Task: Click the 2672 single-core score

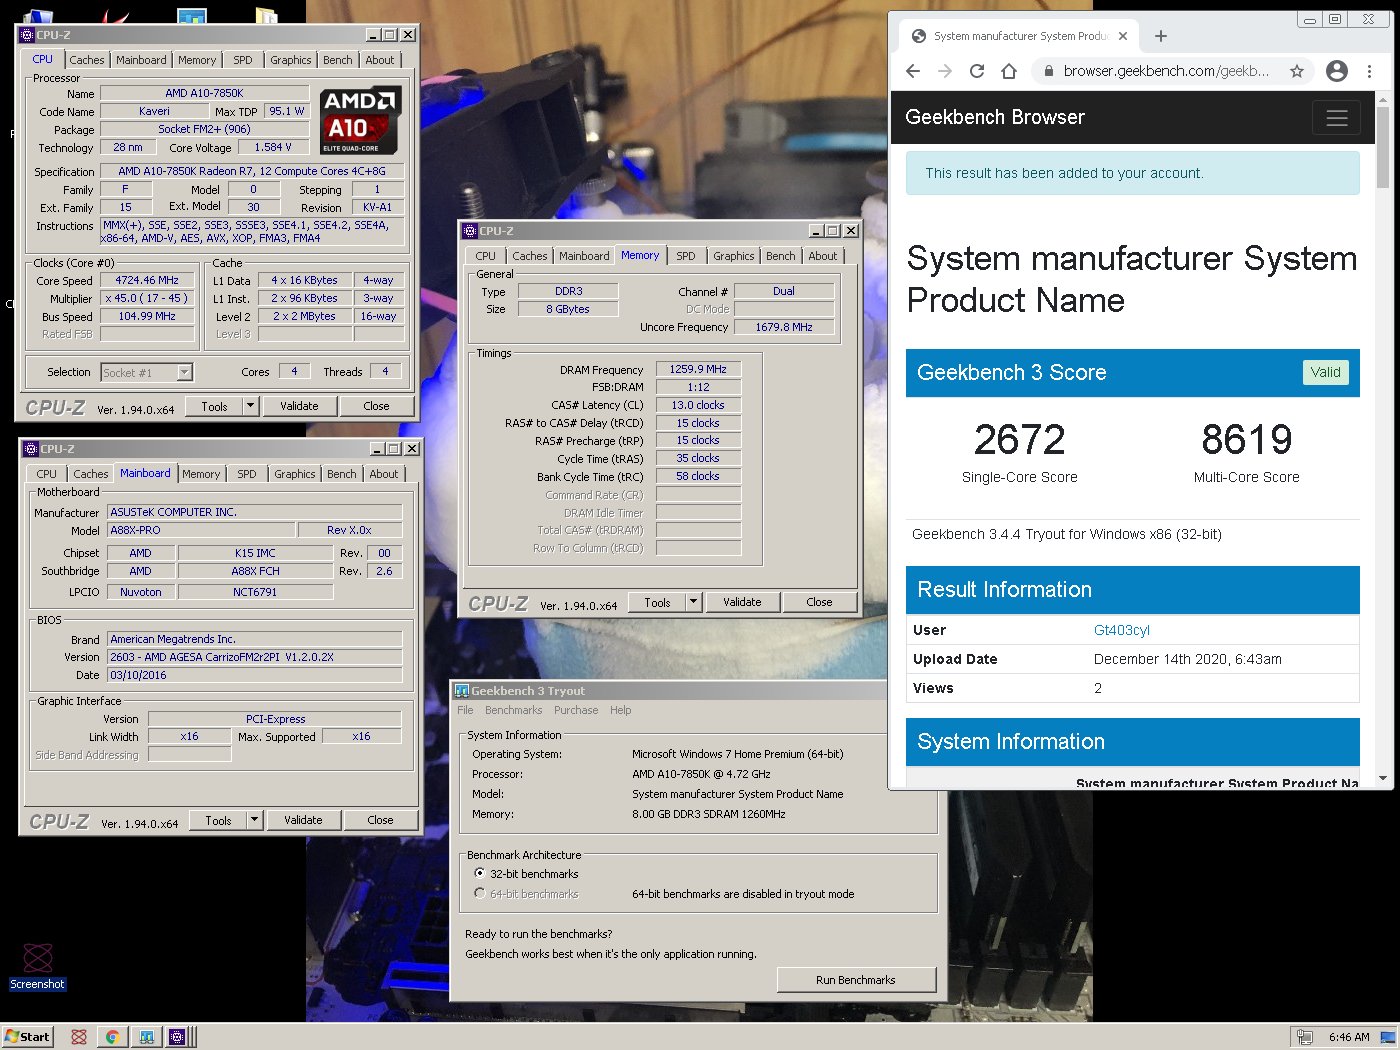Action: pyautogui.click(x=1020, y=439)
